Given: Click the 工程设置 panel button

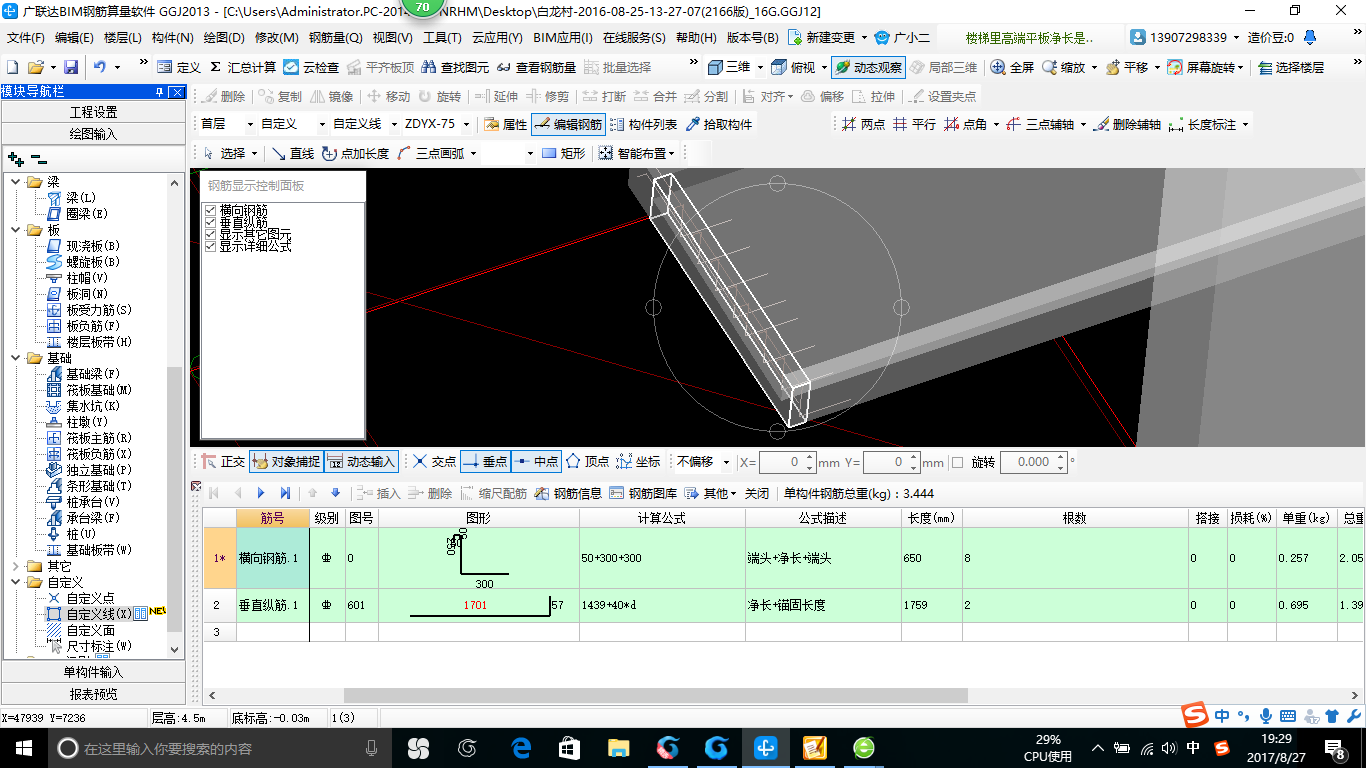Looking at the screenshot, I should 93,112.
